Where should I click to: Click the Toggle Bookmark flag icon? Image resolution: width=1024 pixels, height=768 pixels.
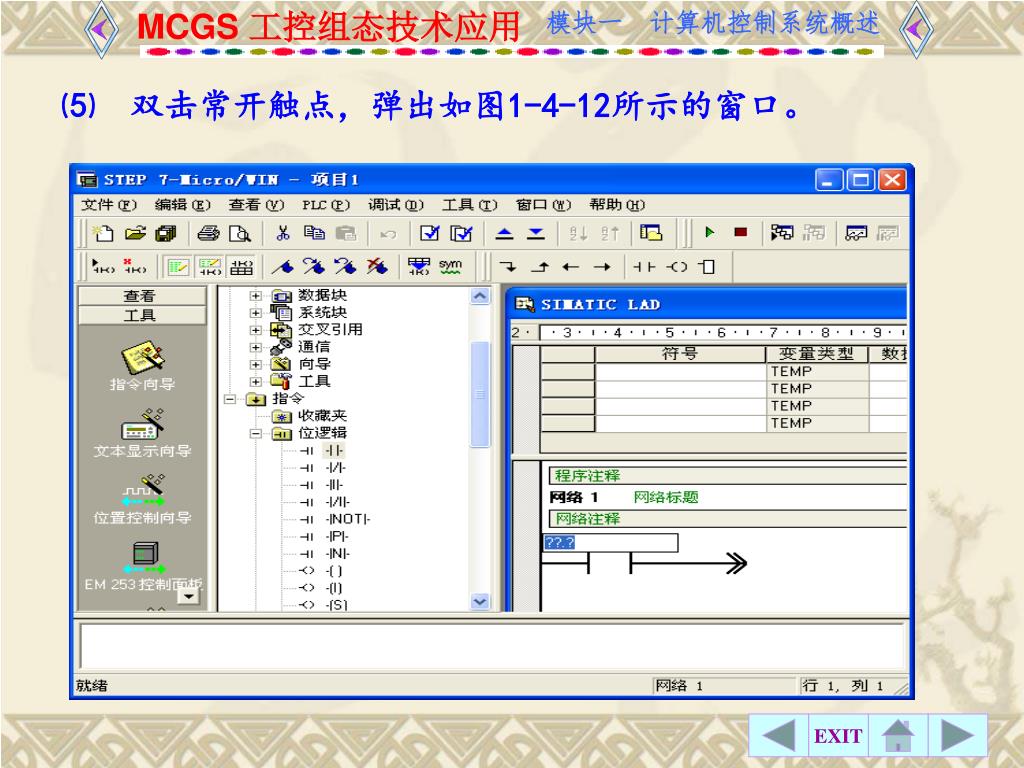click(x=283, y=266)
